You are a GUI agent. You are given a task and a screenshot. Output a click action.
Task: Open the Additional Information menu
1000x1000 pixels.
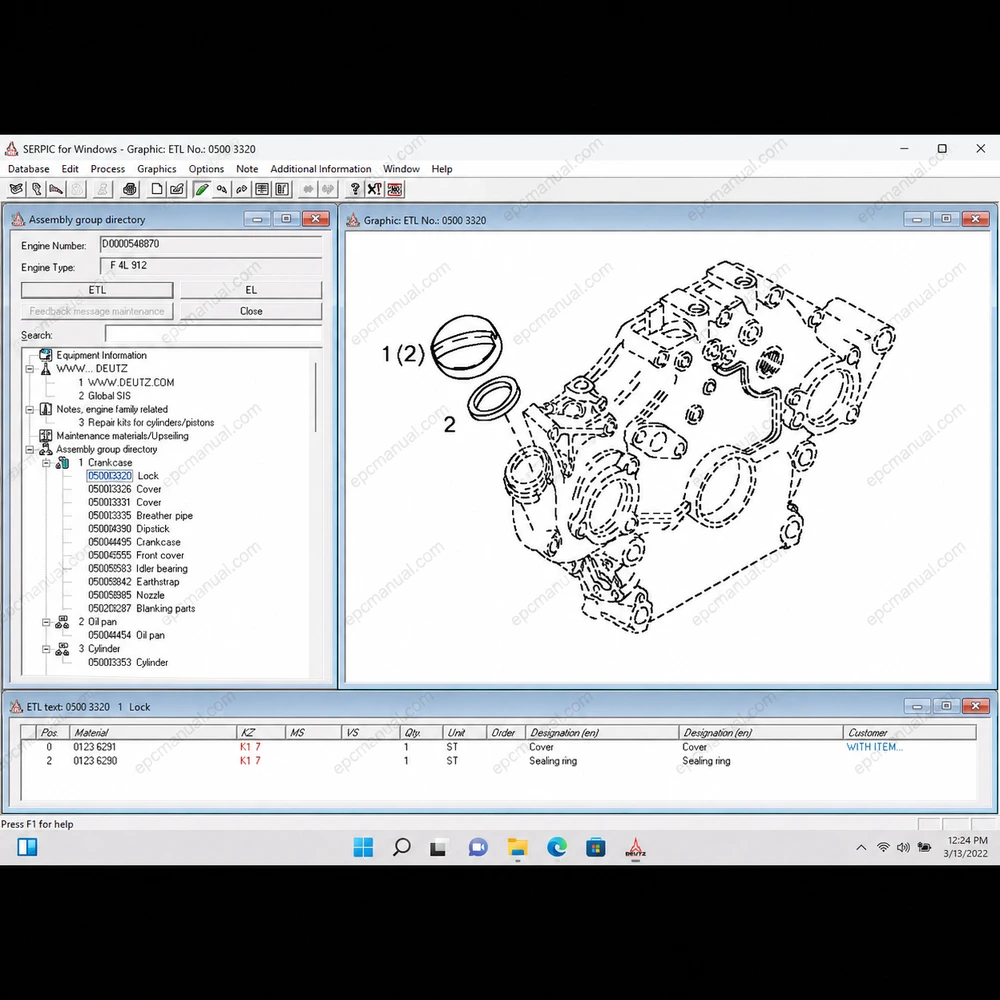[321, 168]
